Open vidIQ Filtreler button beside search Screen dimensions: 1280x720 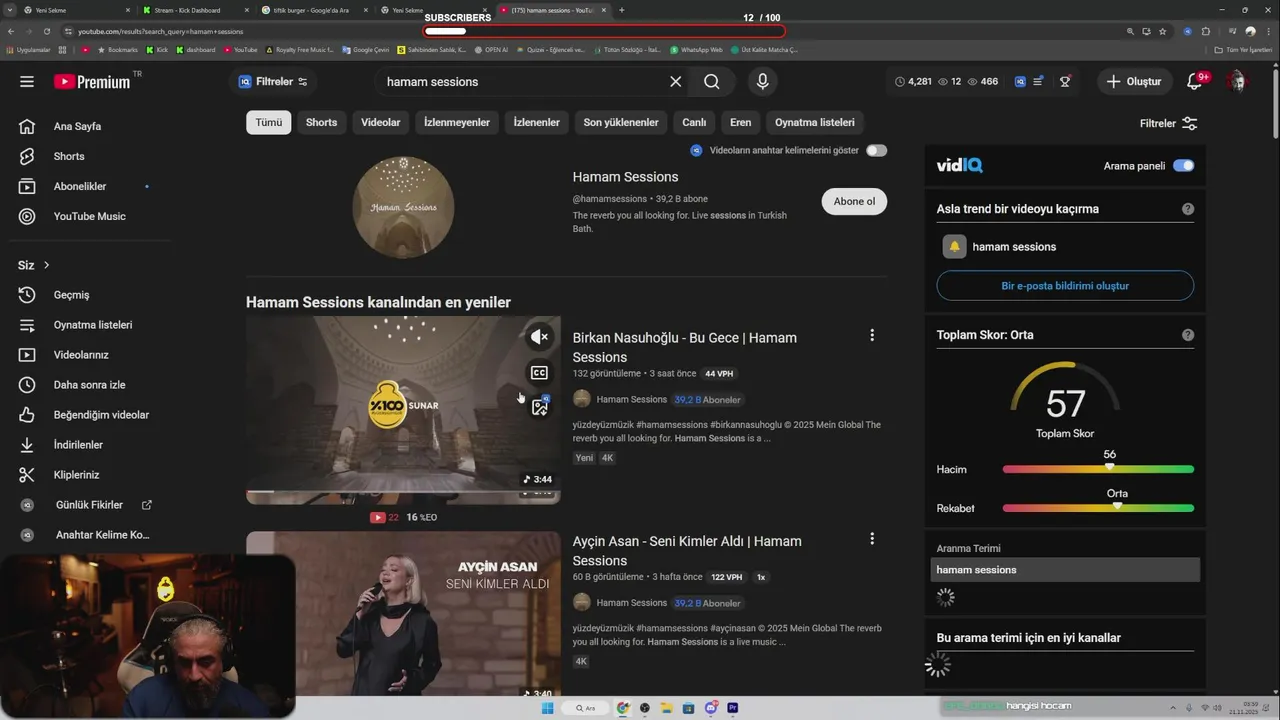pos(273,82)
